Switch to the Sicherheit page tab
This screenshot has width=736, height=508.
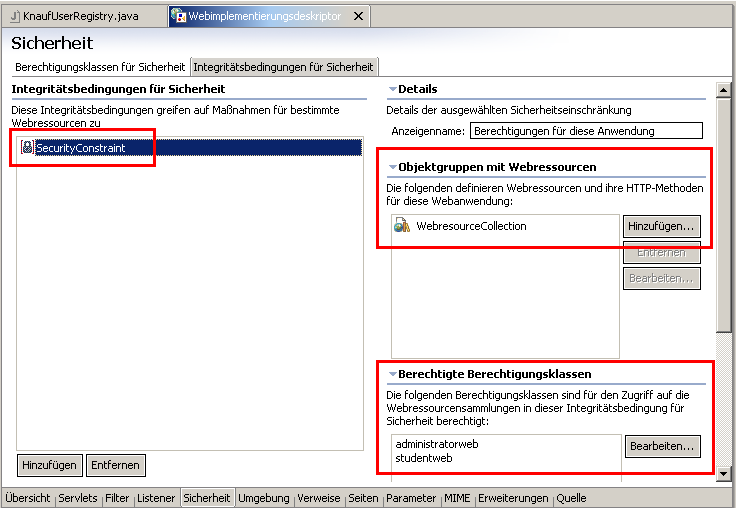coord(207,498)
